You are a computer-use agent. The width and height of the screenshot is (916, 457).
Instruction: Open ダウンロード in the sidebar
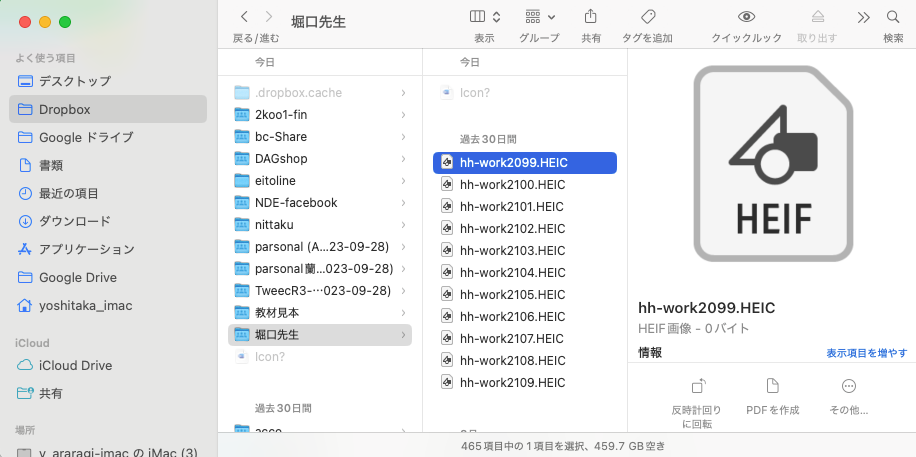108,221
